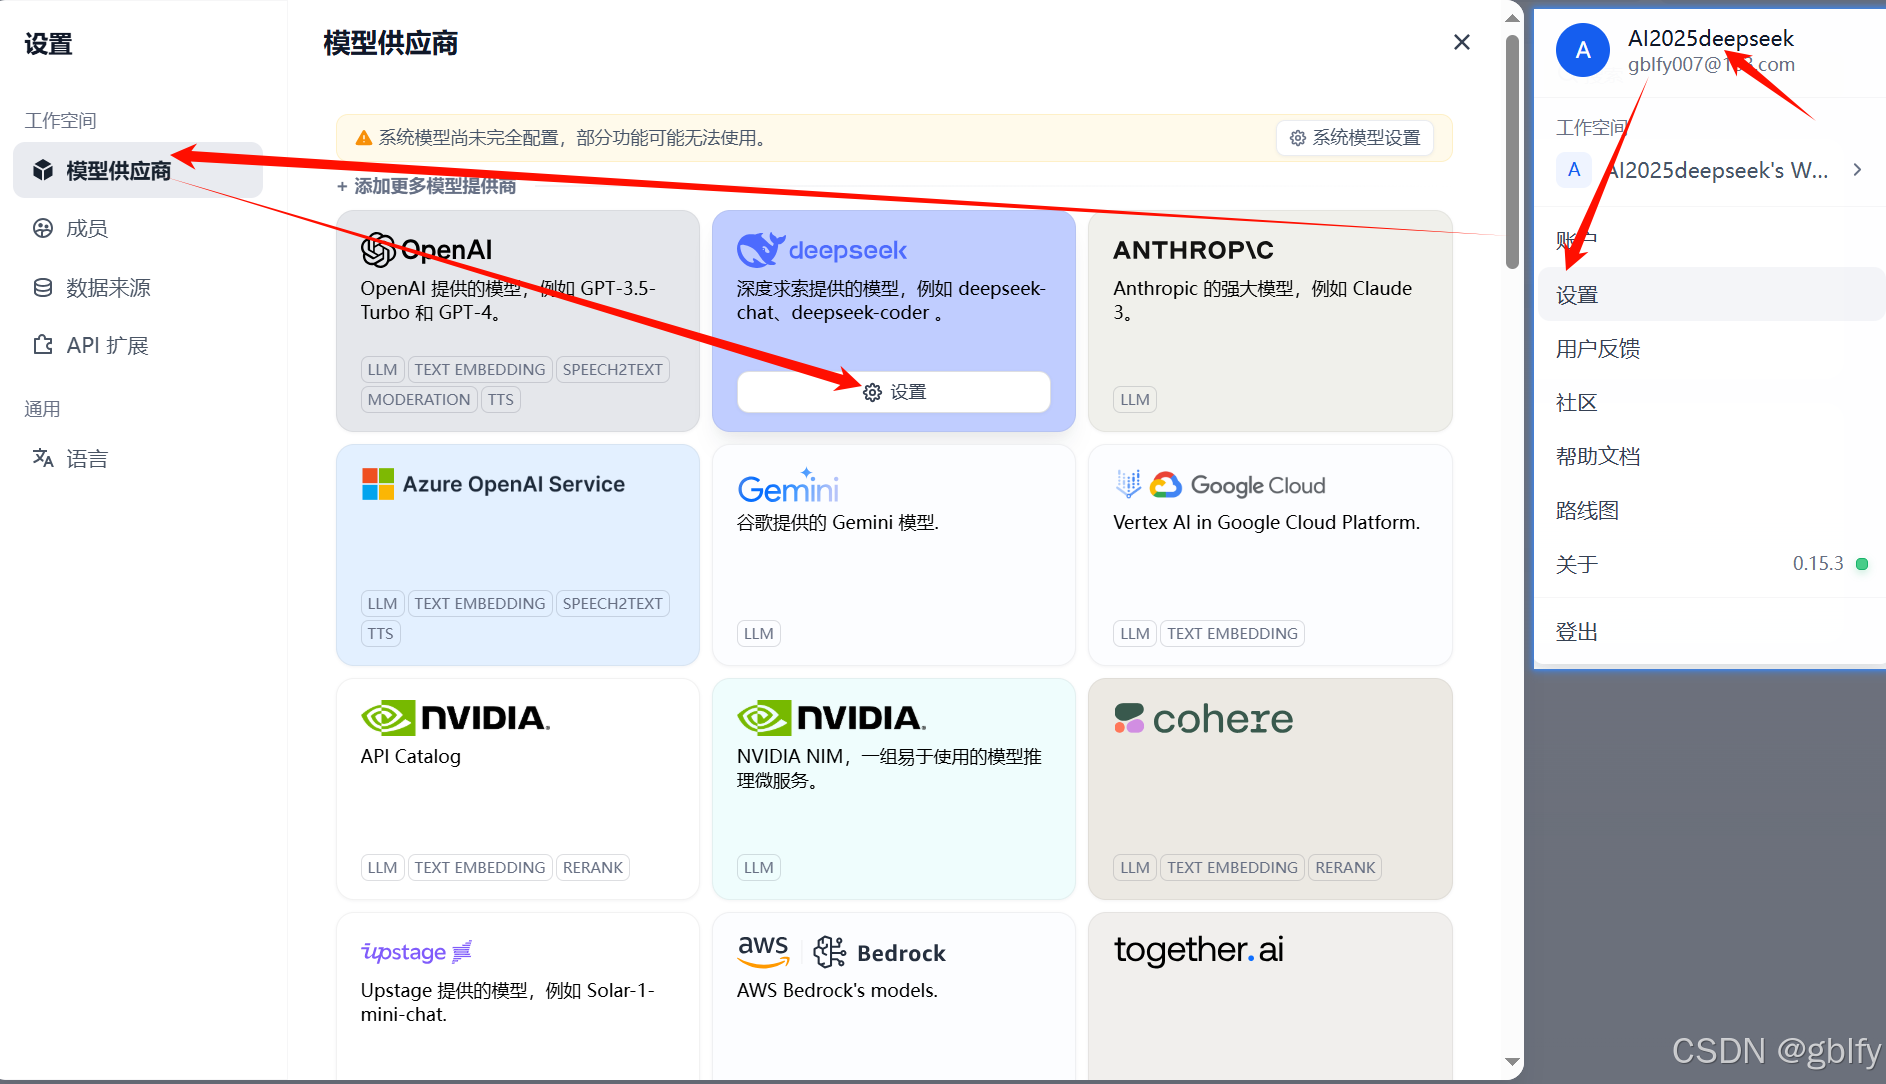The image size is (1886, 1084).
Task: Click the database icon for 数据来源
Action: [x=43, y=288]
